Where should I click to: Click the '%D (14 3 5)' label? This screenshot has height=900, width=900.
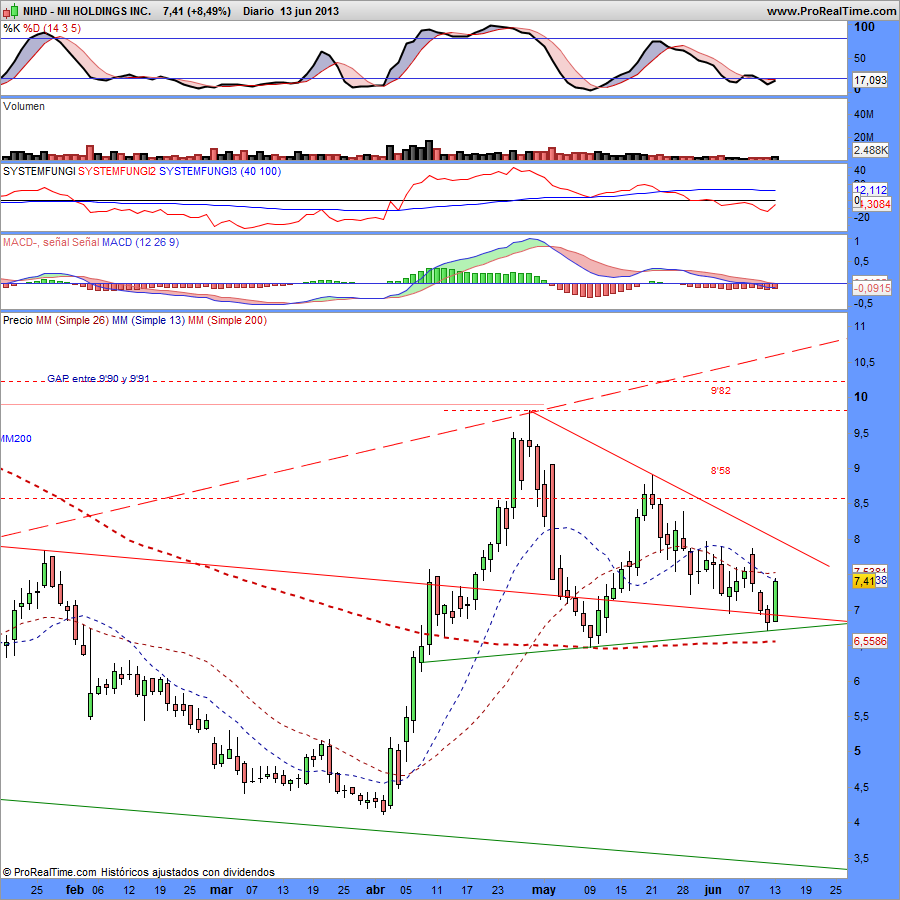point(52,28)
